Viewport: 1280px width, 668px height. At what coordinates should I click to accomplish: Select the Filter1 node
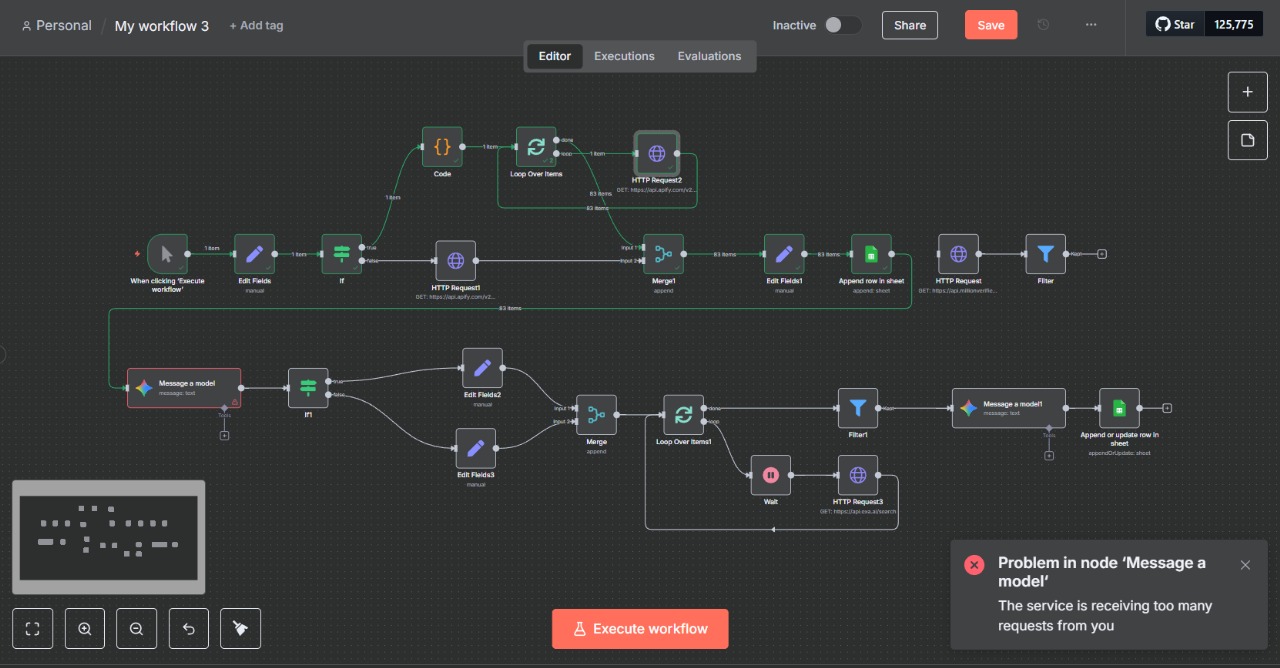coord(857,408)
